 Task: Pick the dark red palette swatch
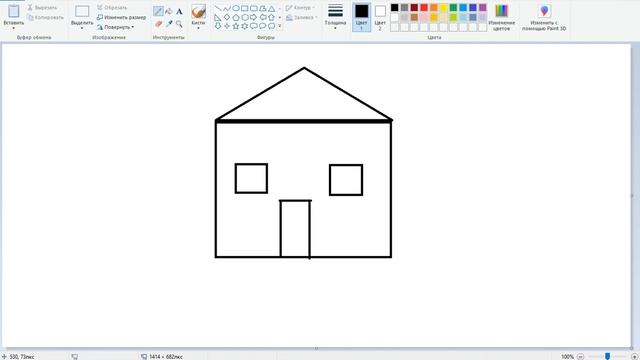click(414, 7)
